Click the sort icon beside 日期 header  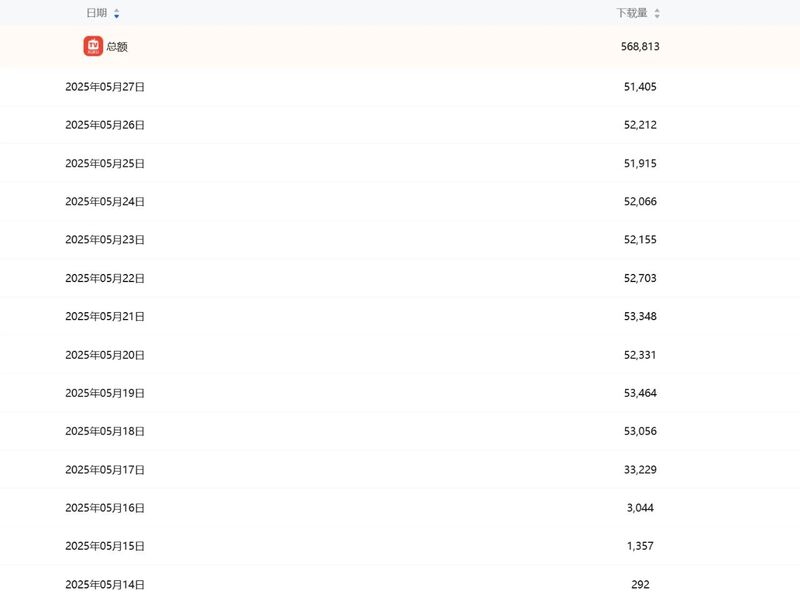(x=117, y=14)
